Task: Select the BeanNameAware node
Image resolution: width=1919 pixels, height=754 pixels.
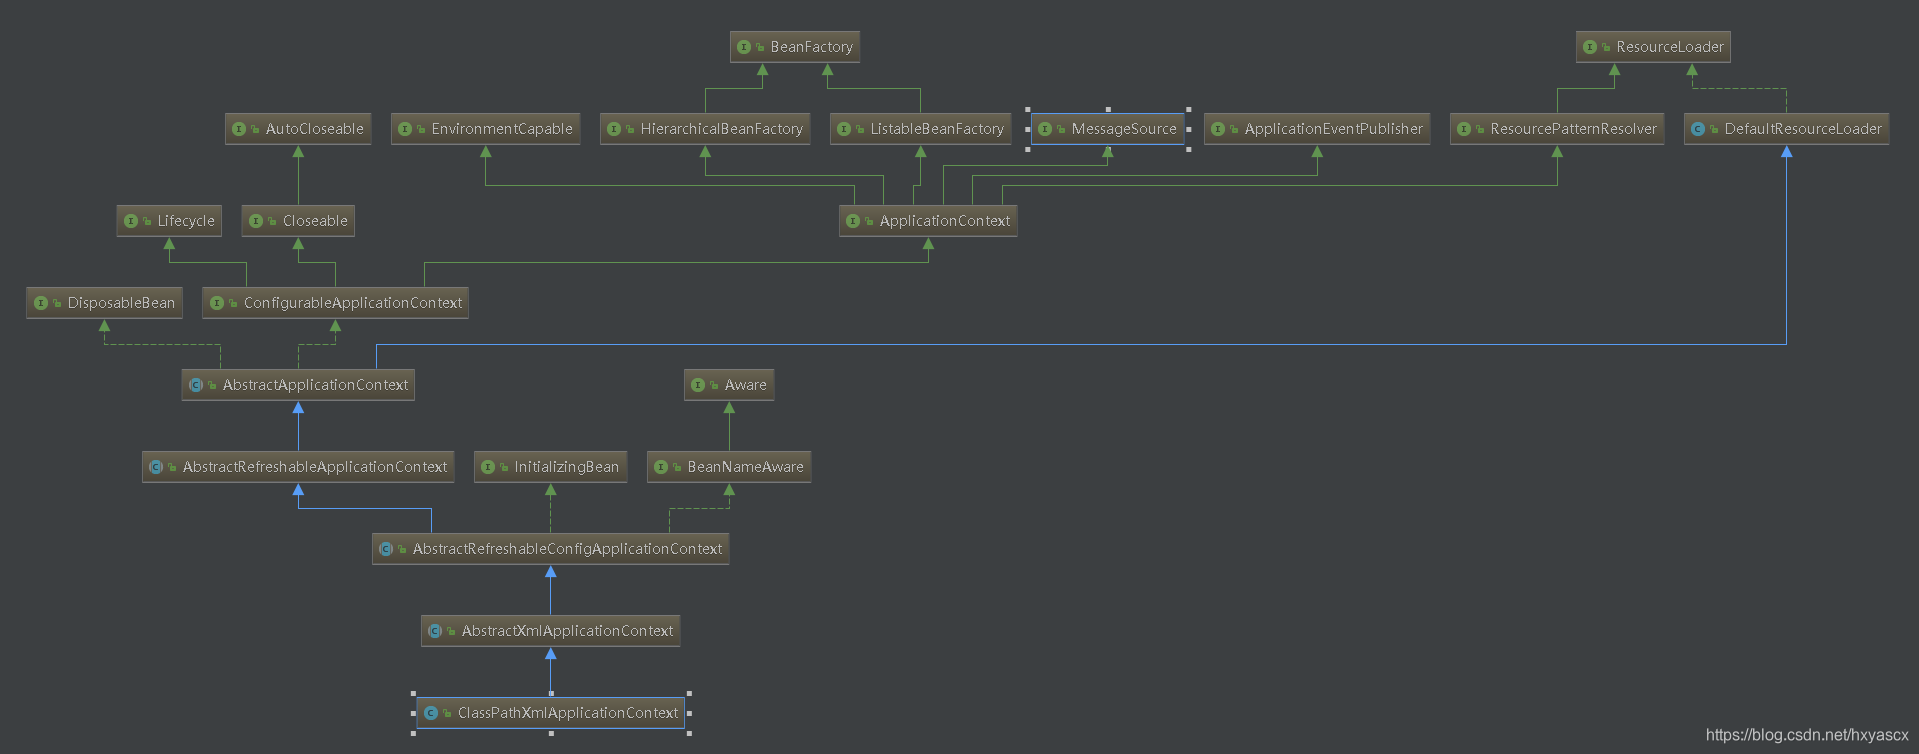Action: click(x=729, y=467)
